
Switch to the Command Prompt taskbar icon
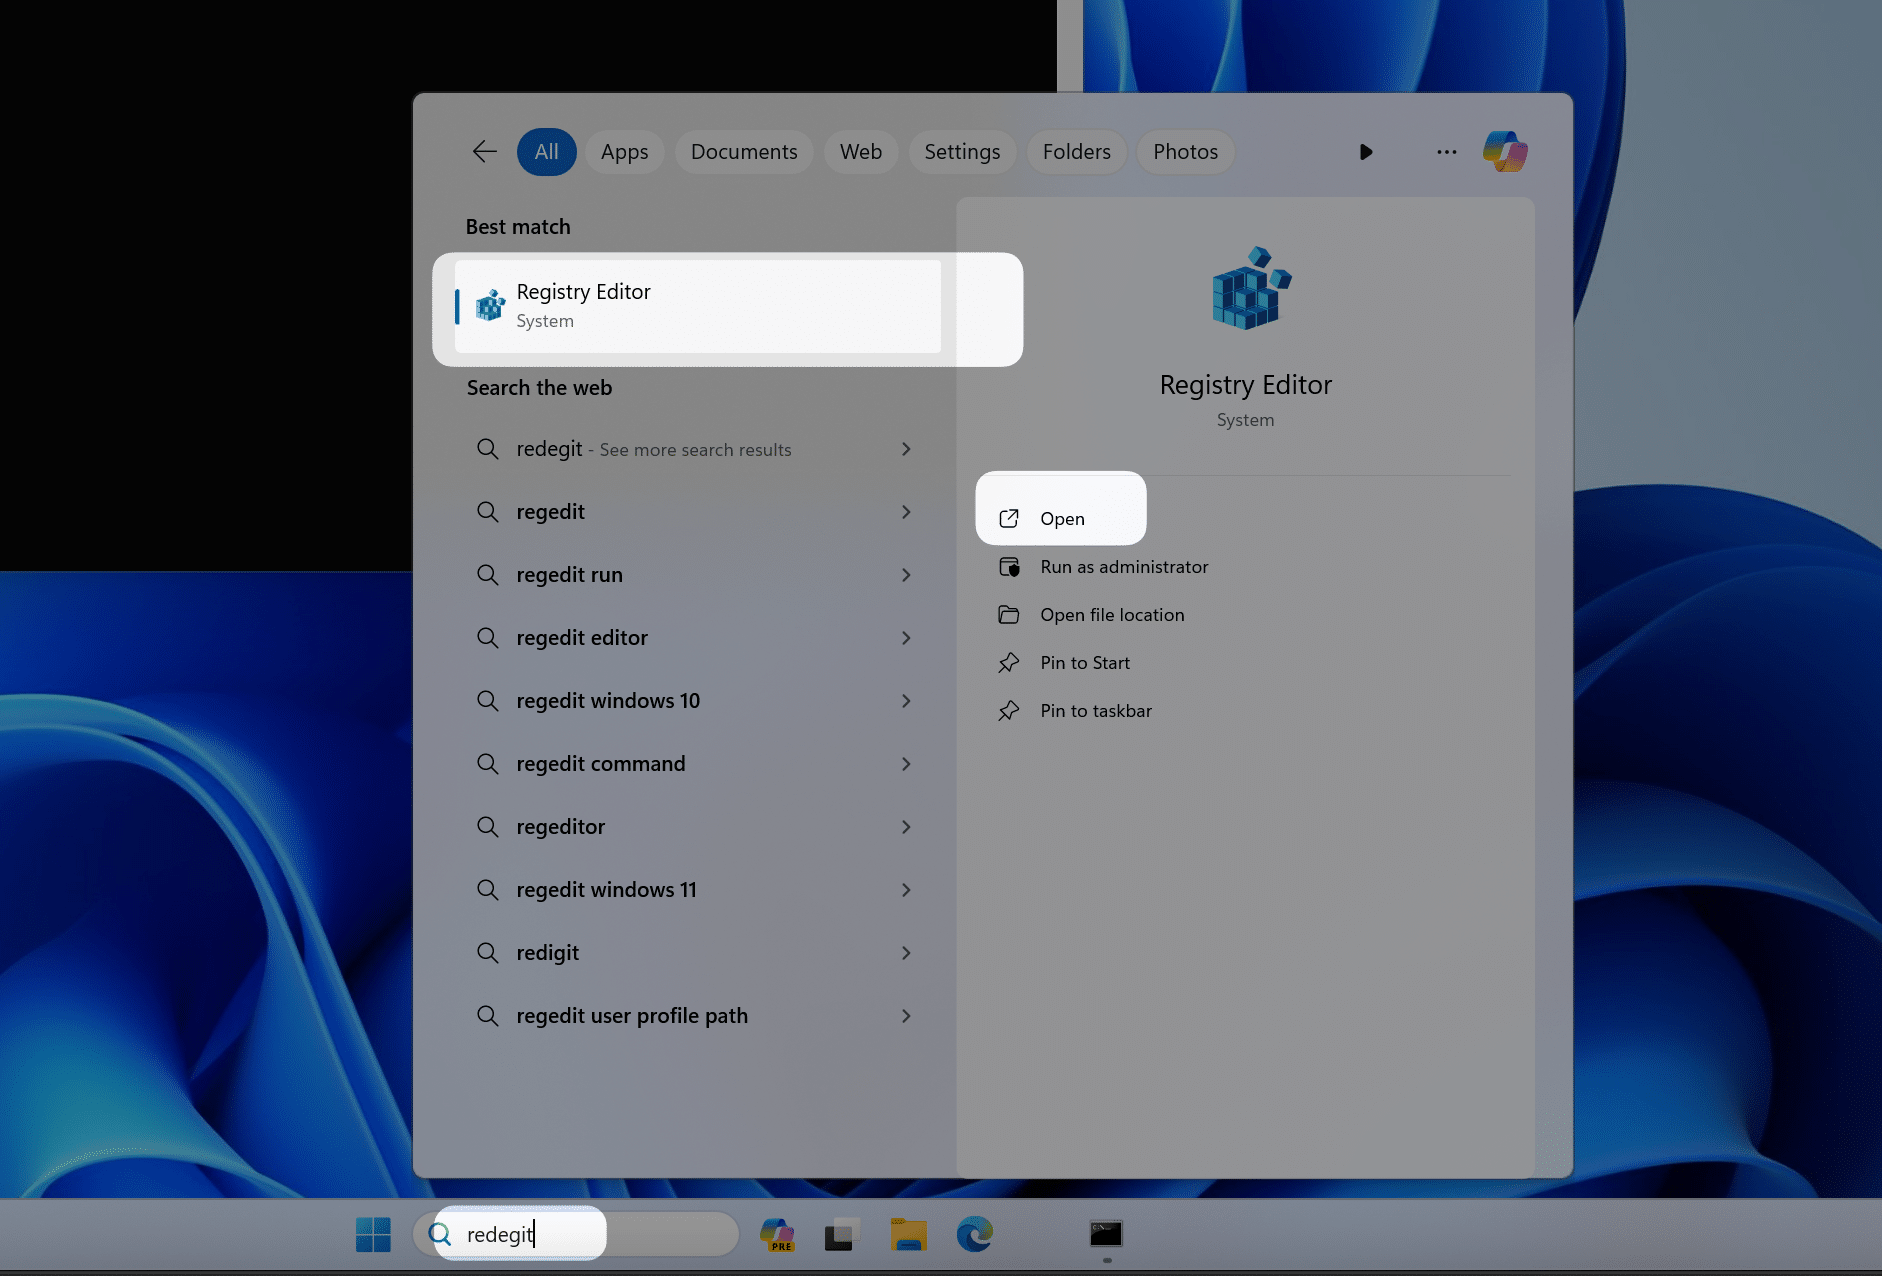click(1106, 1234)
